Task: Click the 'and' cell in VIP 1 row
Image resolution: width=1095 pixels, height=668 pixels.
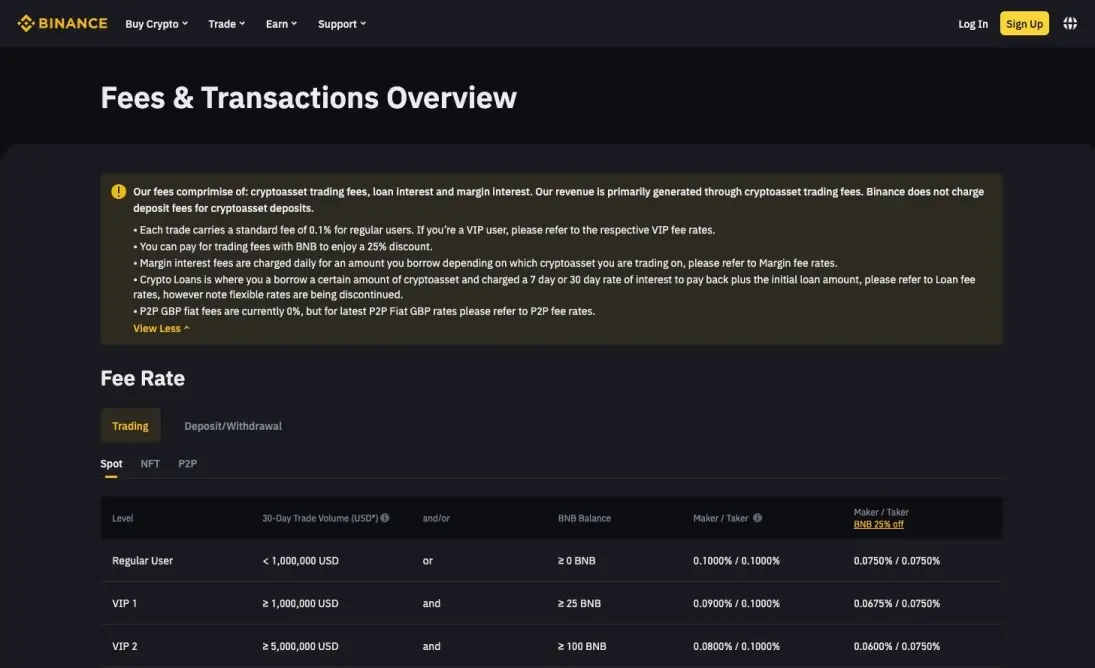Action: [x=432, y=603]
